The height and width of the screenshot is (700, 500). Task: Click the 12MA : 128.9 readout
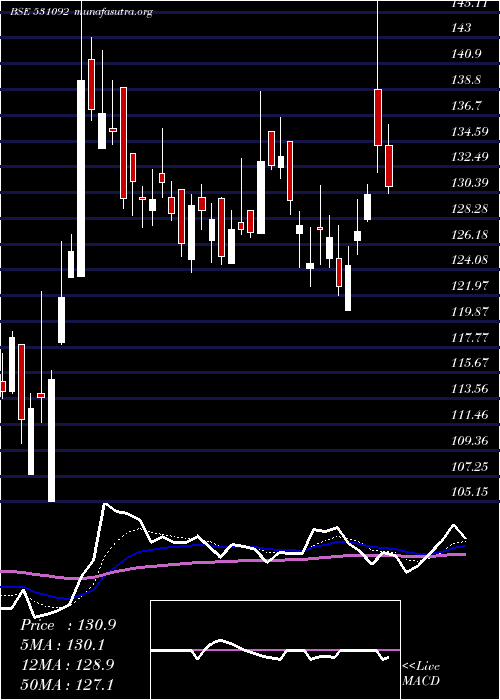tap(67, 665)
